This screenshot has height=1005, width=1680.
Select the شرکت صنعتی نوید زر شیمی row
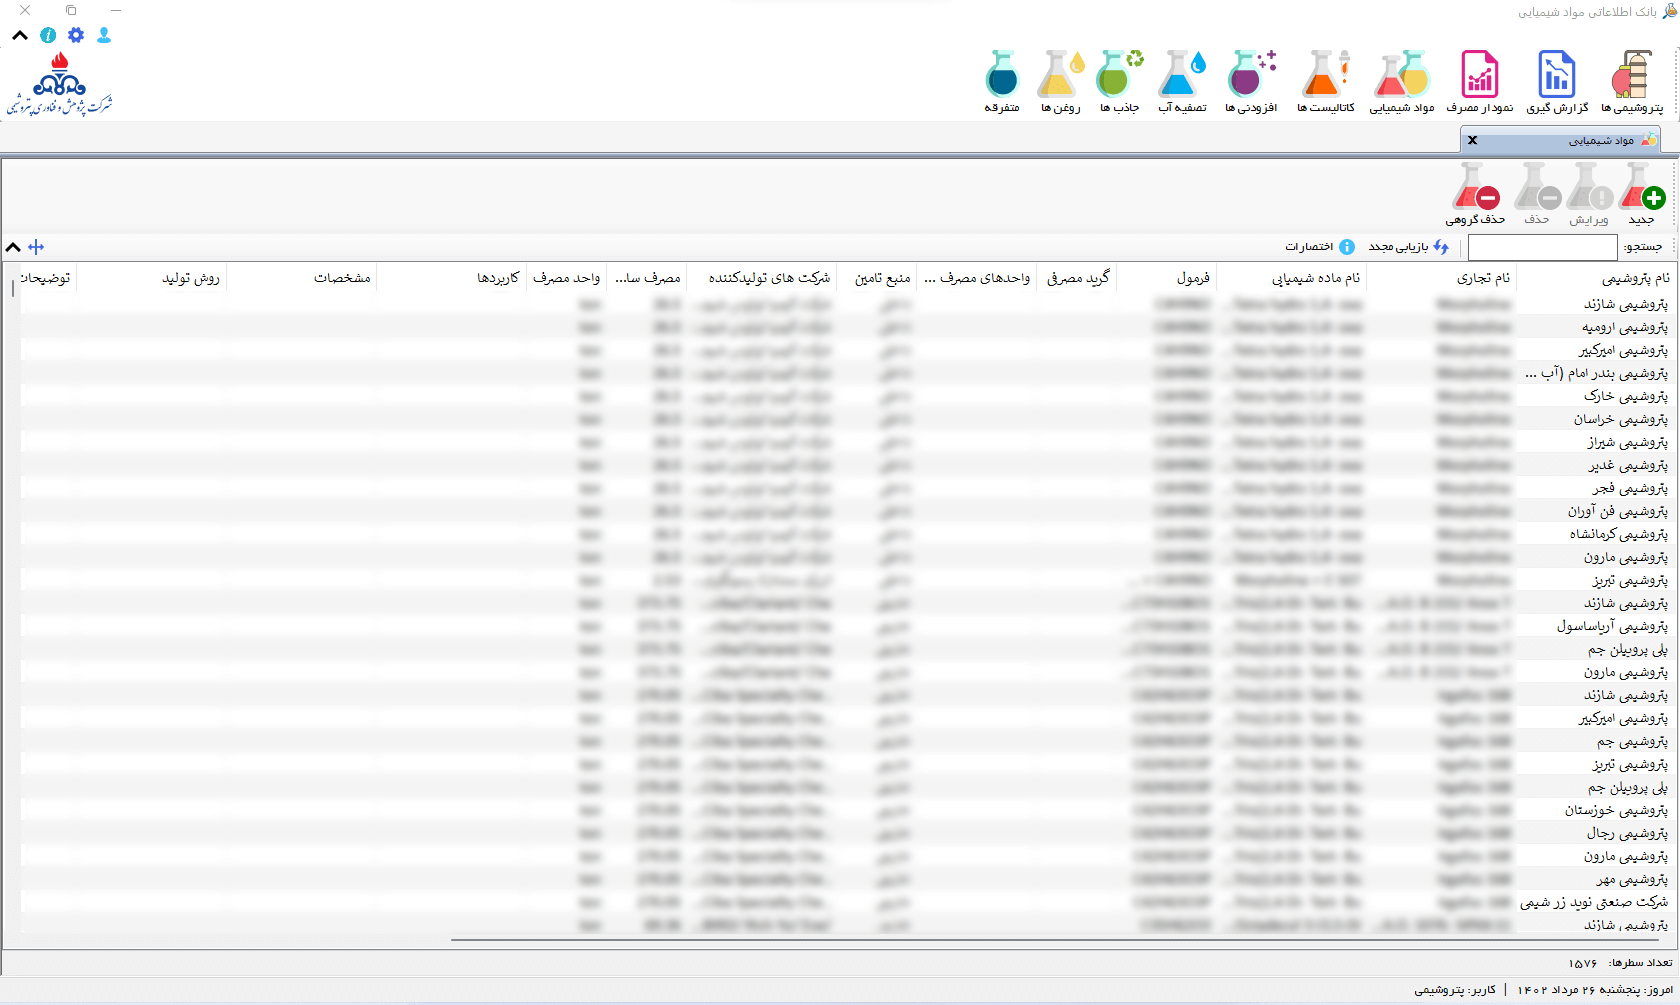(x=848, y=902)
